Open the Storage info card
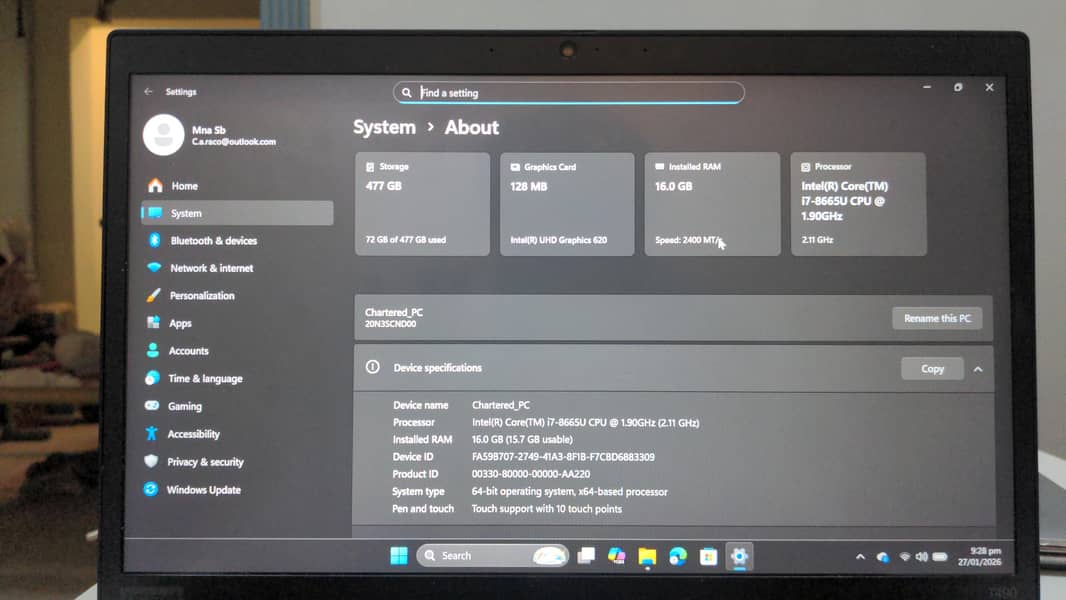Viewport: 1066px width, 600px height. click(422, 204)
